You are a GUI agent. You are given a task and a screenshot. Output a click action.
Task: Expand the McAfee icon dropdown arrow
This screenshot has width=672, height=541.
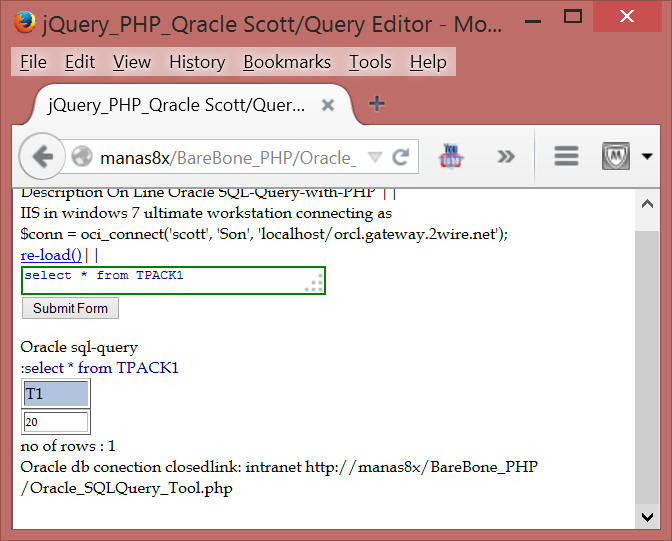pos(647,156)
